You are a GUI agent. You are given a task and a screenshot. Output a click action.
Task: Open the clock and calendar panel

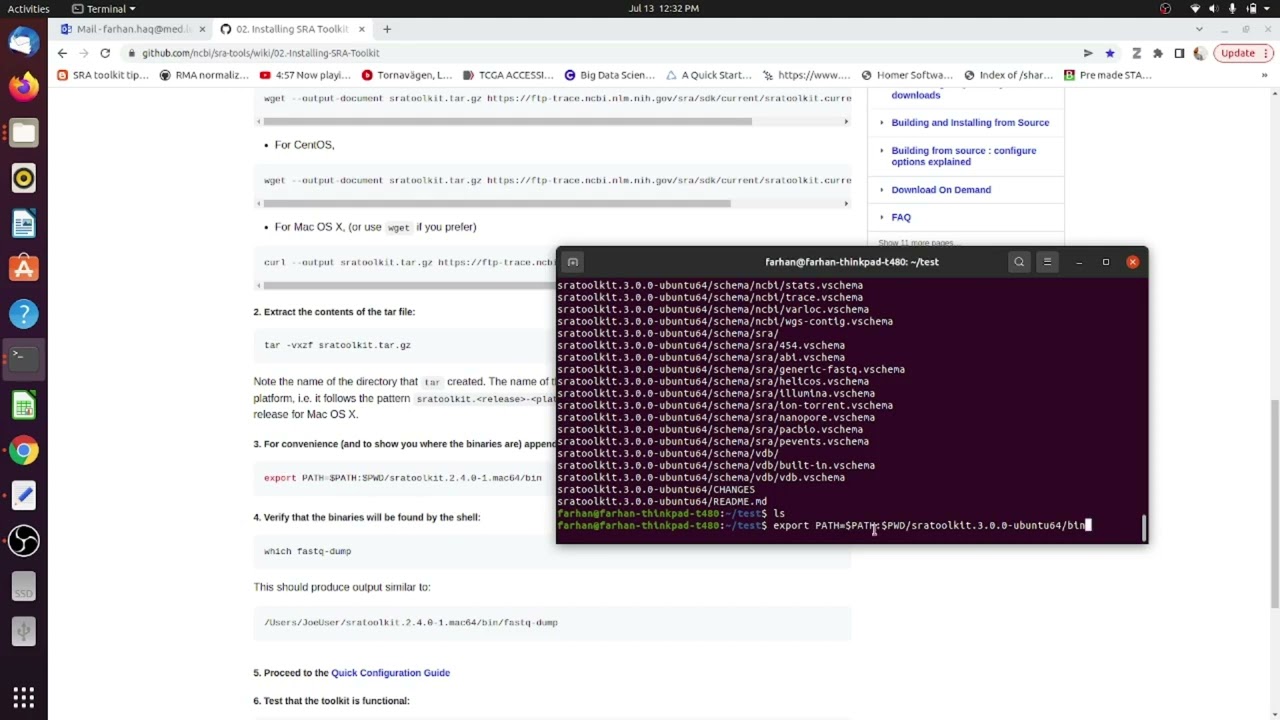coord(664,9)
